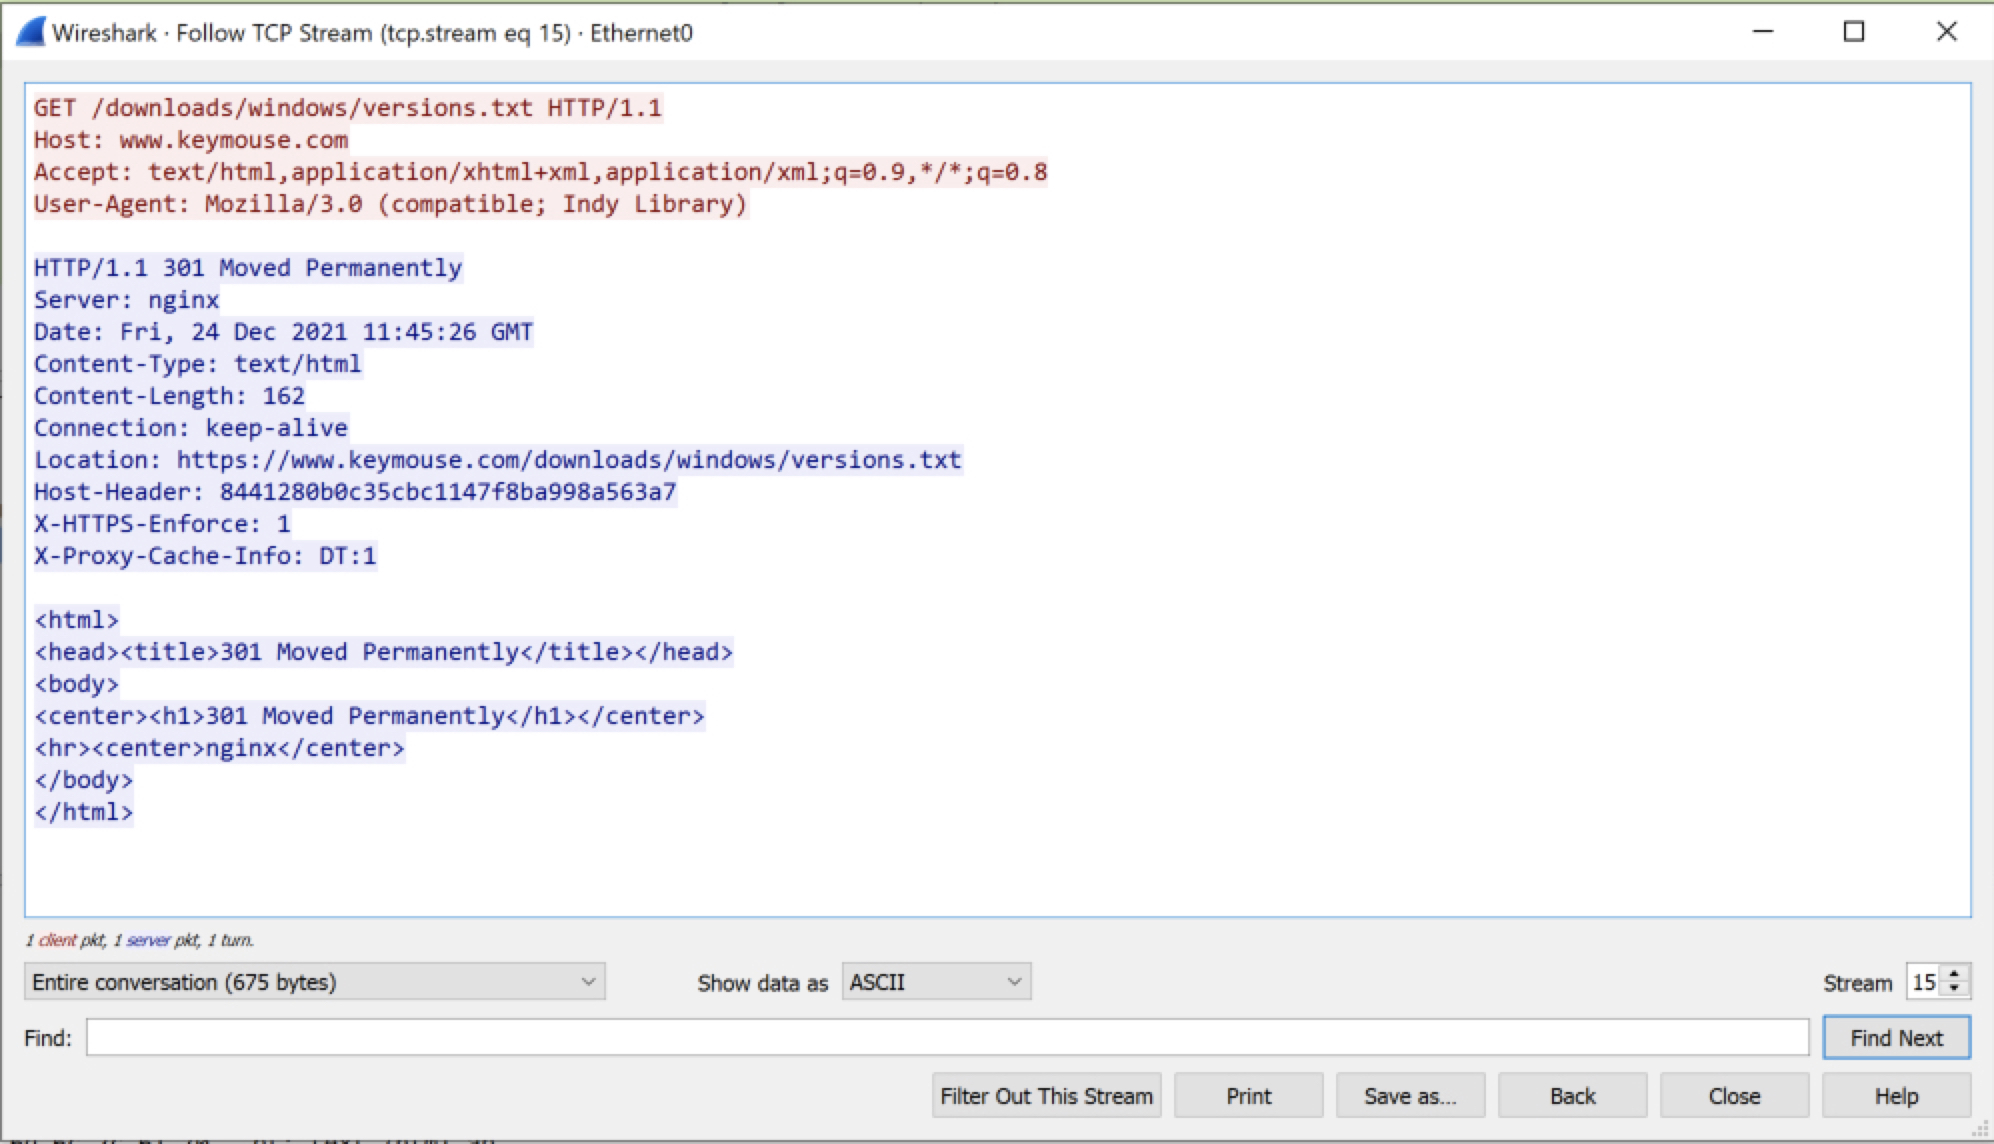Focus the Stream number field
Screen dimensions: 1994x1144
(1925, 982)
